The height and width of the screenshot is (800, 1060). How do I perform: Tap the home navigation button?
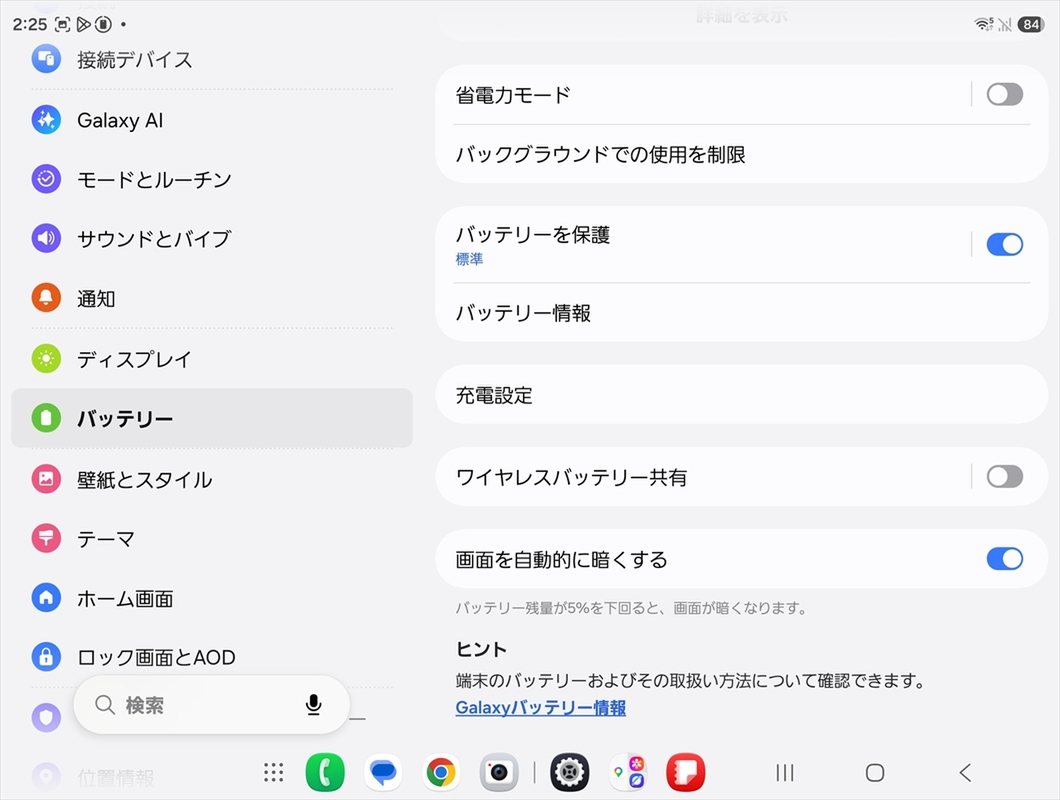(875, 772)
